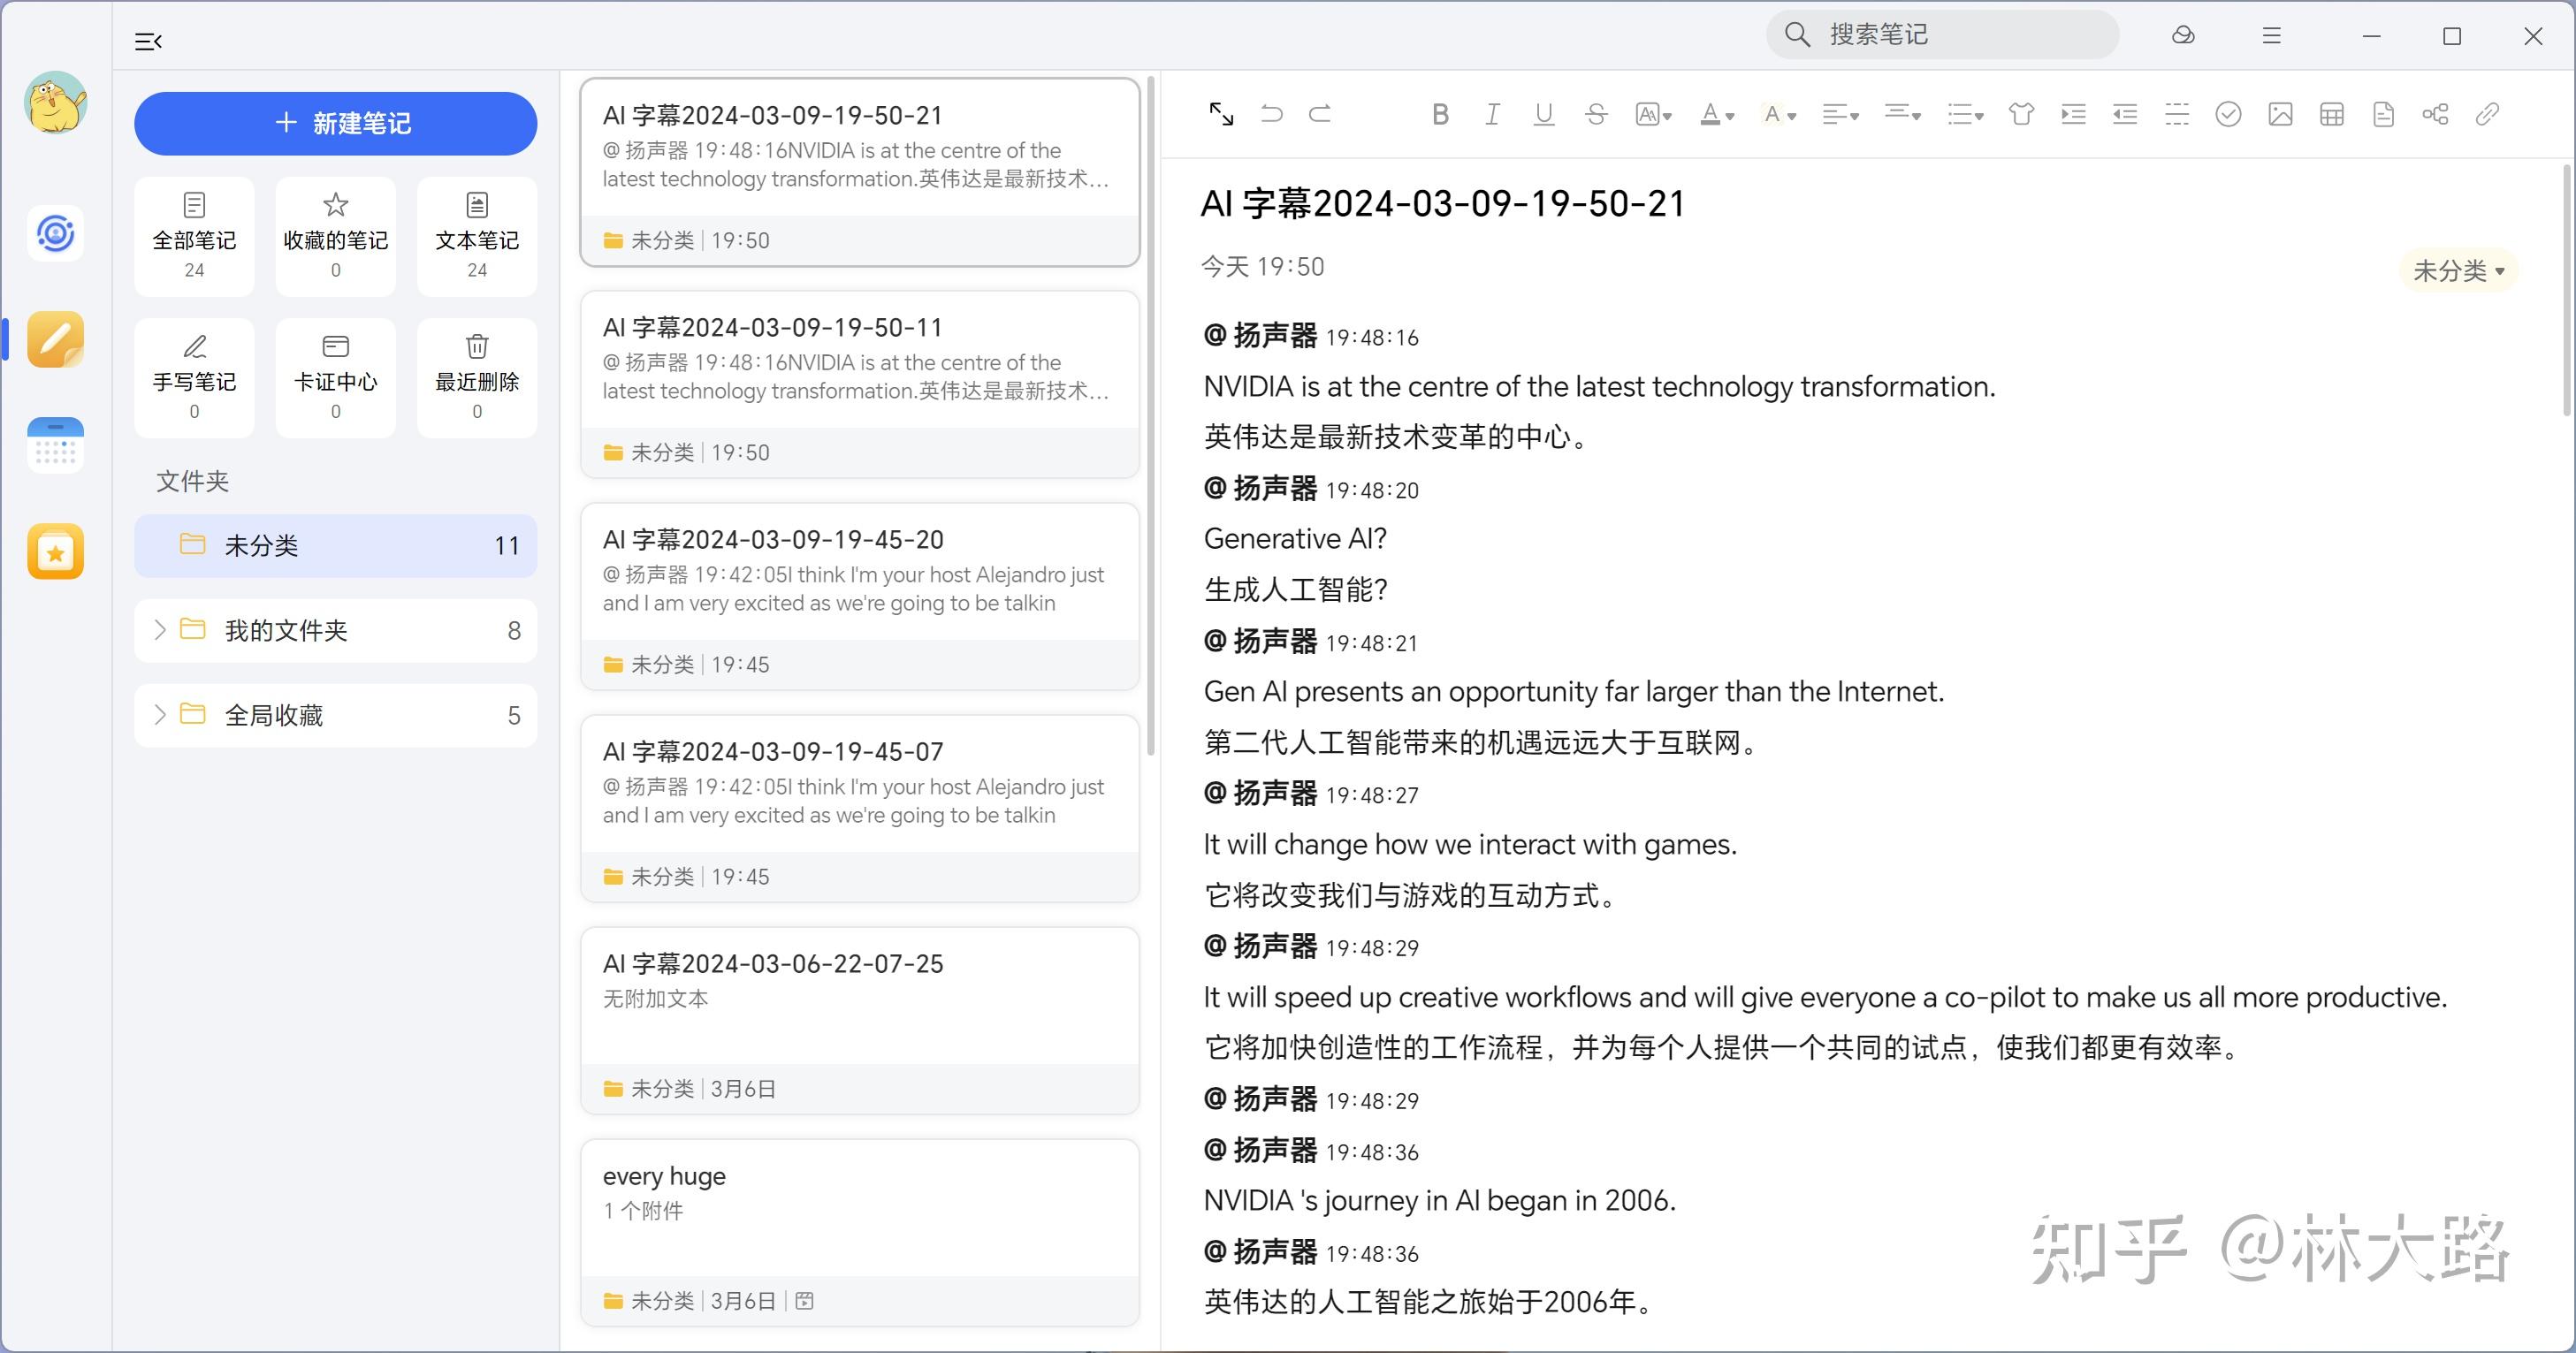
Task: Insert a to-do checkbox item
Action: click(x=2228, y=114)
